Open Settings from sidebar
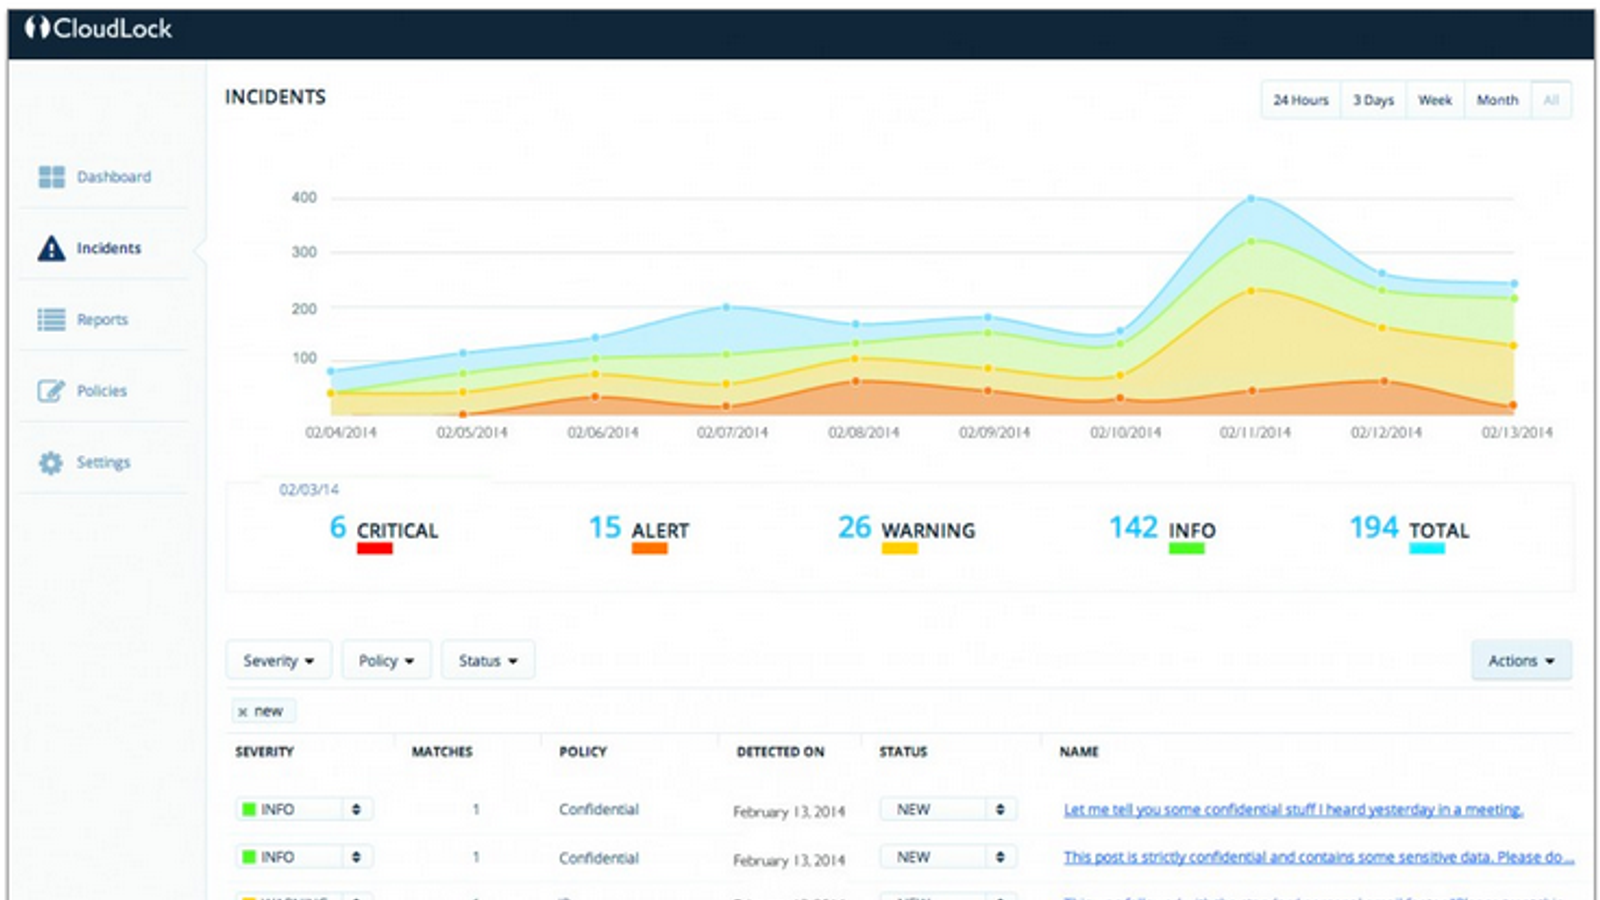The width and height of the screenshot is (1600, 900). tap(103, 462)
